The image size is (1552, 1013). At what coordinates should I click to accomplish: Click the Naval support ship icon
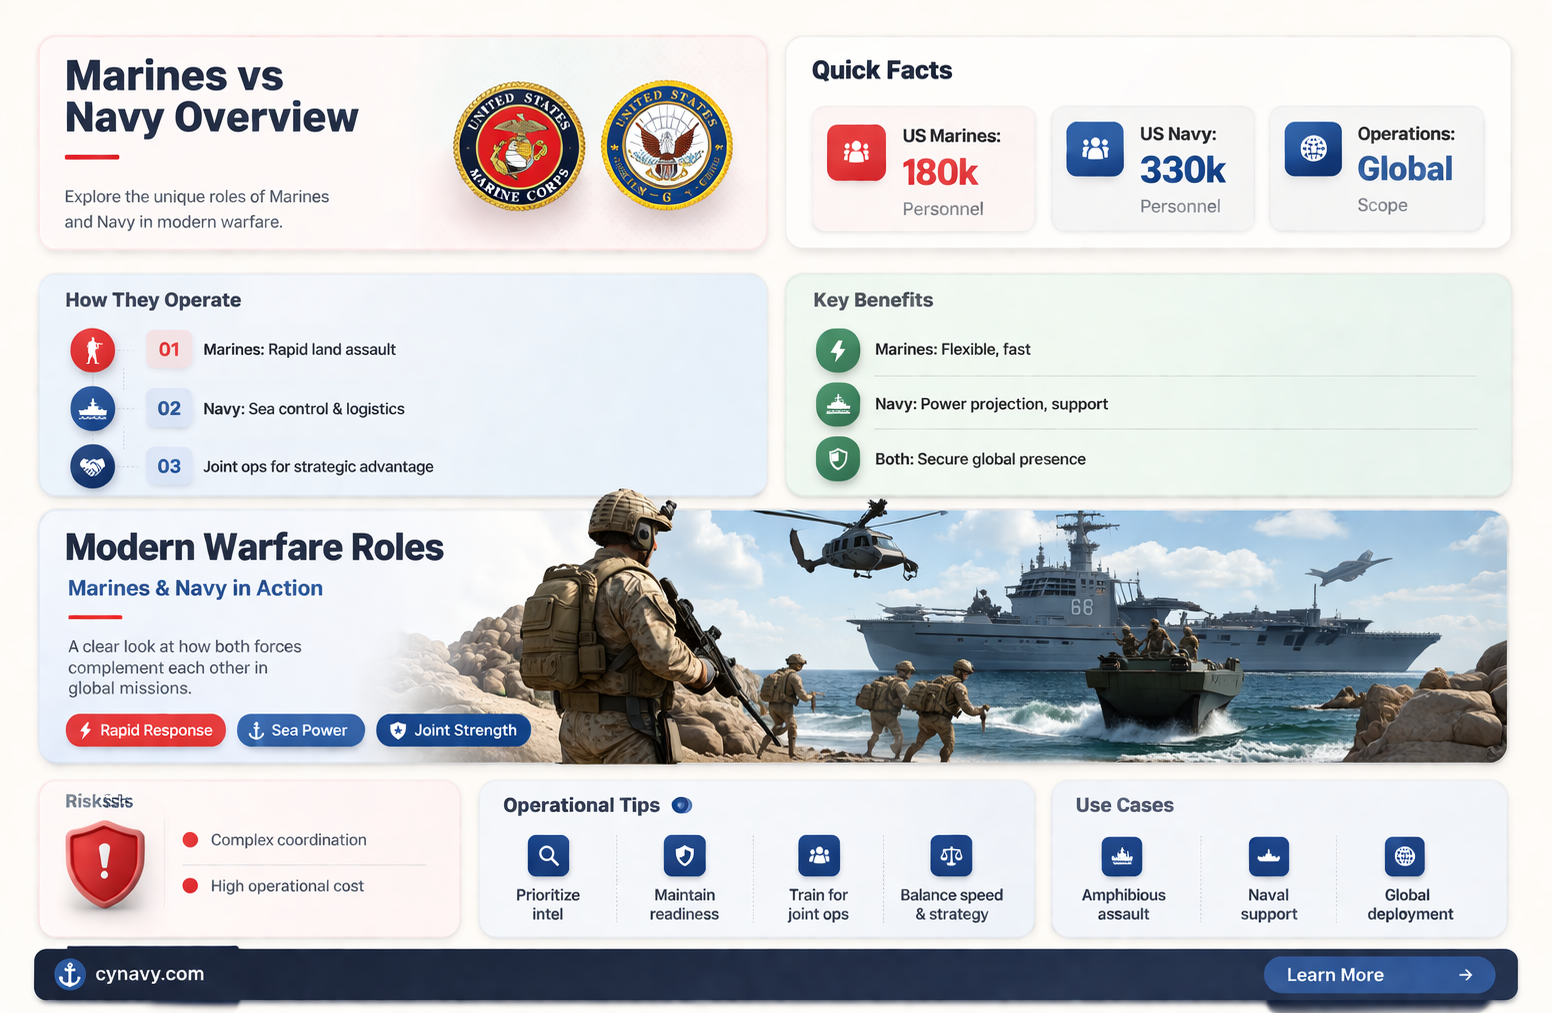[x=1269, y=856]
